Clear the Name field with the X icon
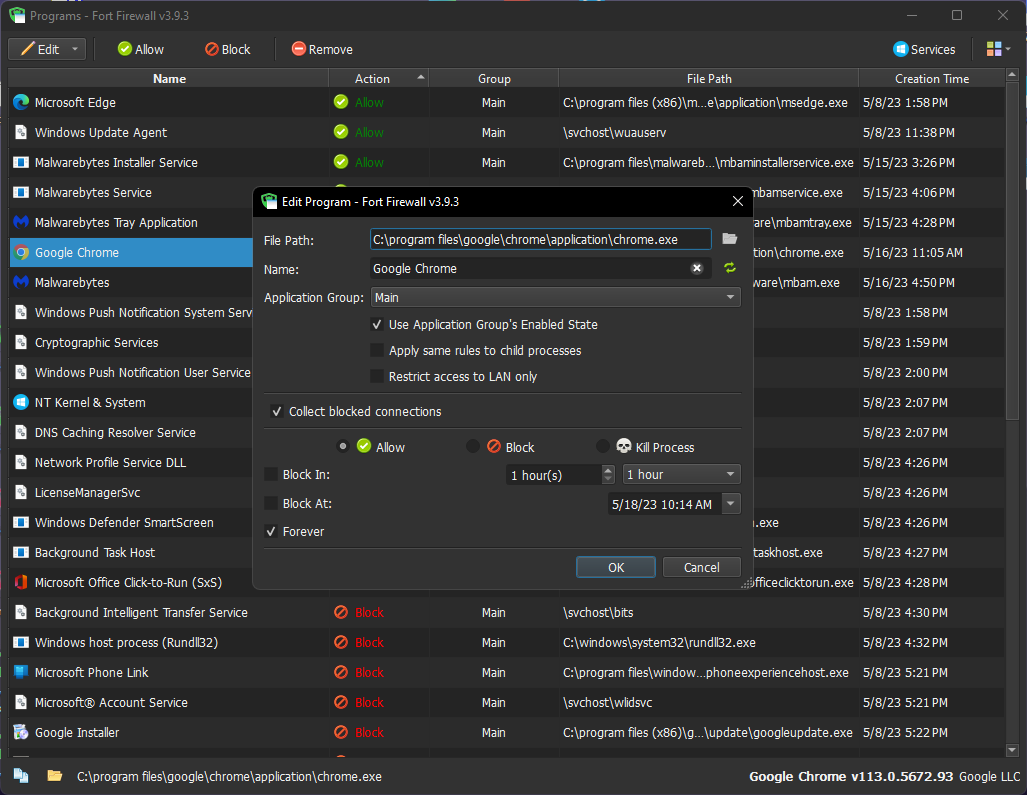Viewport: 1027px width, 795px height. [697, 268]
